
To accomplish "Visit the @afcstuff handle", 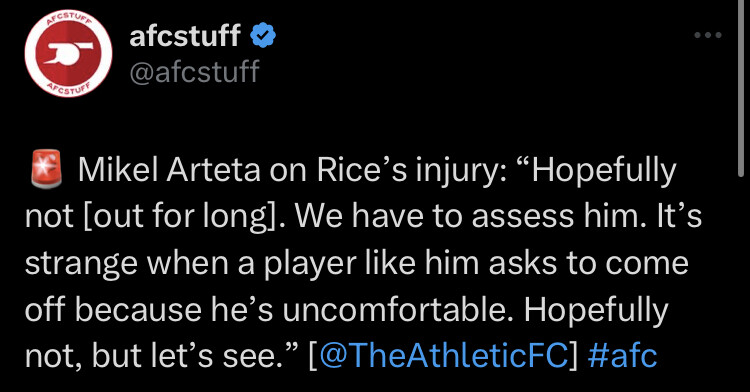I will (194, 72).
